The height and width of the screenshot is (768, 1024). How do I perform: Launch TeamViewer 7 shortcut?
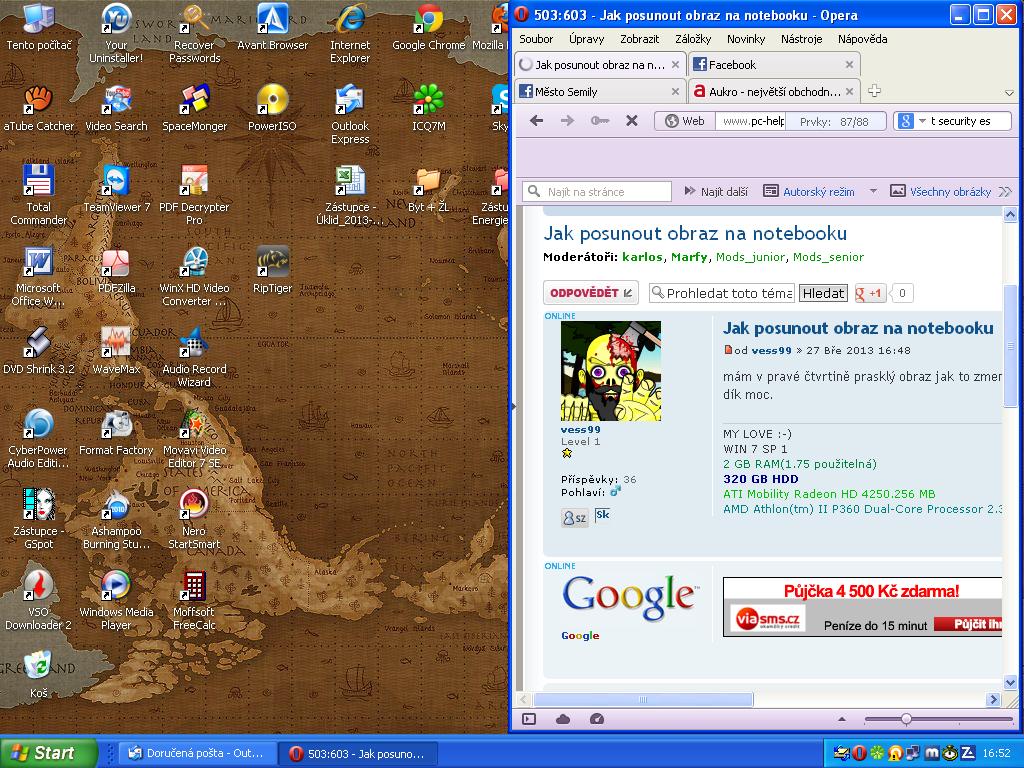coord(116,189)
